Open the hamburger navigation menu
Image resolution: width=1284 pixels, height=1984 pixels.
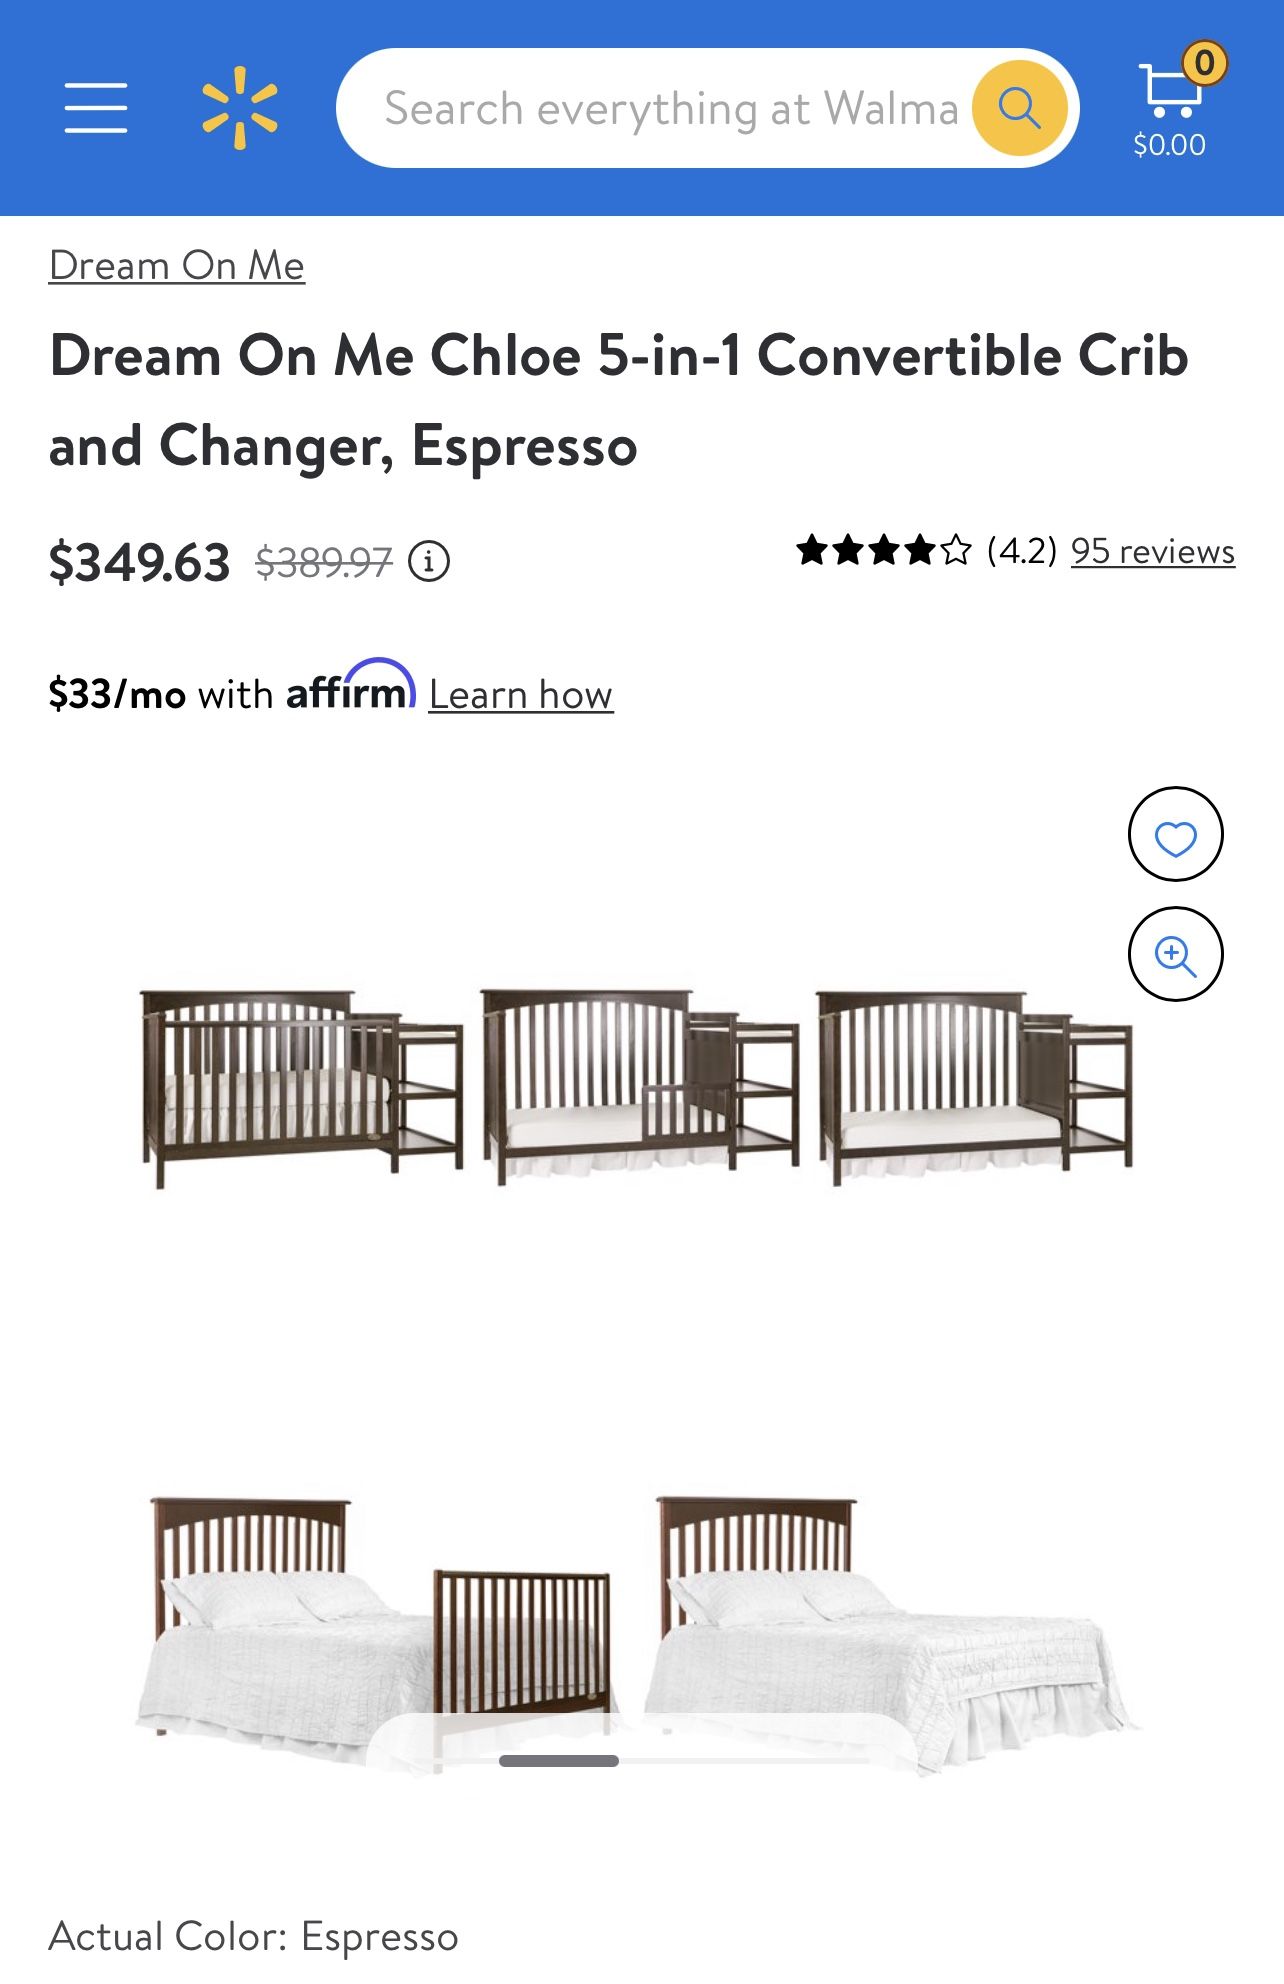[x=96, y=108]
